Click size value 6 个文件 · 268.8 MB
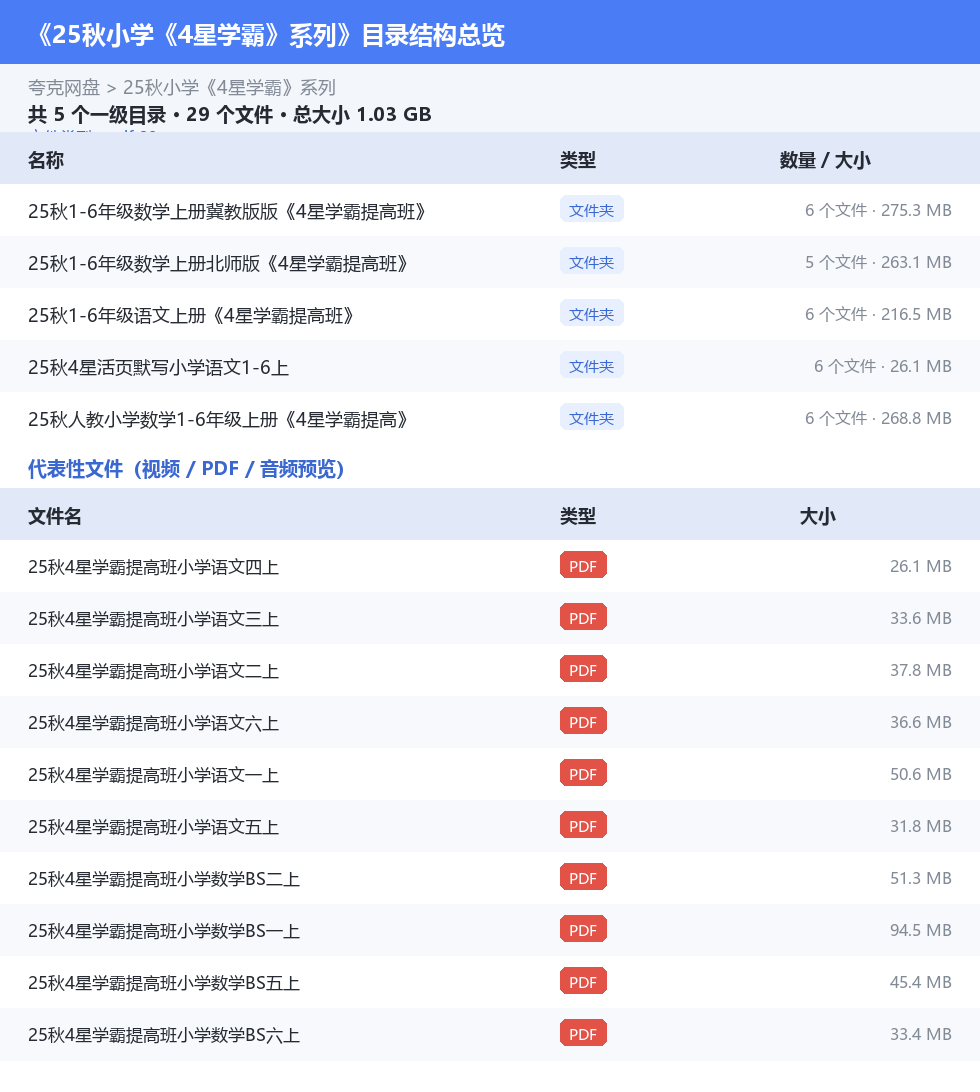The height and width of the screenshot is (1092, 980). (x=878, y=419)
